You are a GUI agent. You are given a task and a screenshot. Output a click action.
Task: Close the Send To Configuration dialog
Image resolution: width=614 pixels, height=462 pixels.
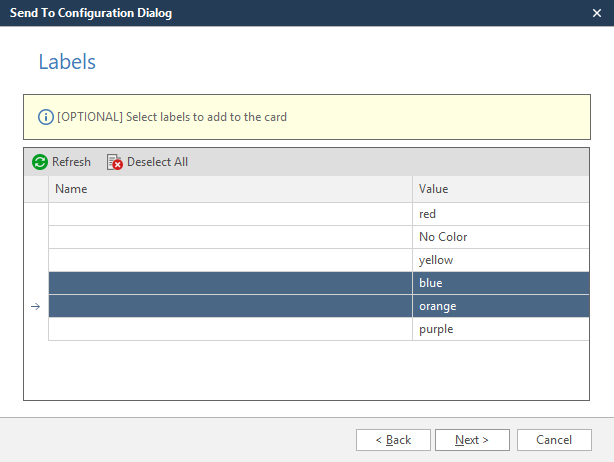(x=596, y=13)
